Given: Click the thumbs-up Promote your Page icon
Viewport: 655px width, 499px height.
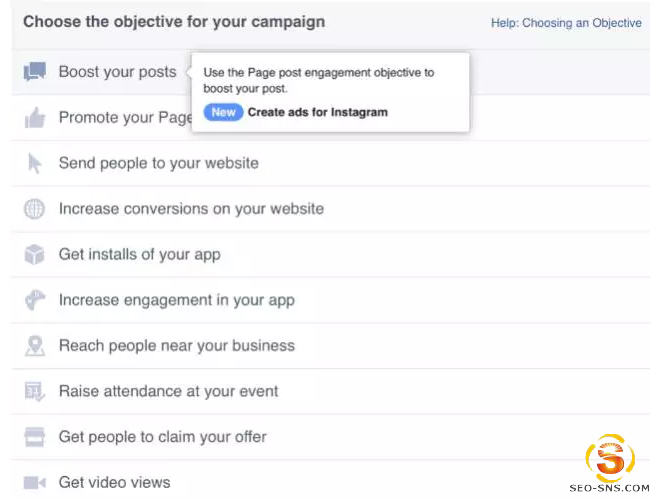Looking at the screenshot, I should (x=35, y=117).
